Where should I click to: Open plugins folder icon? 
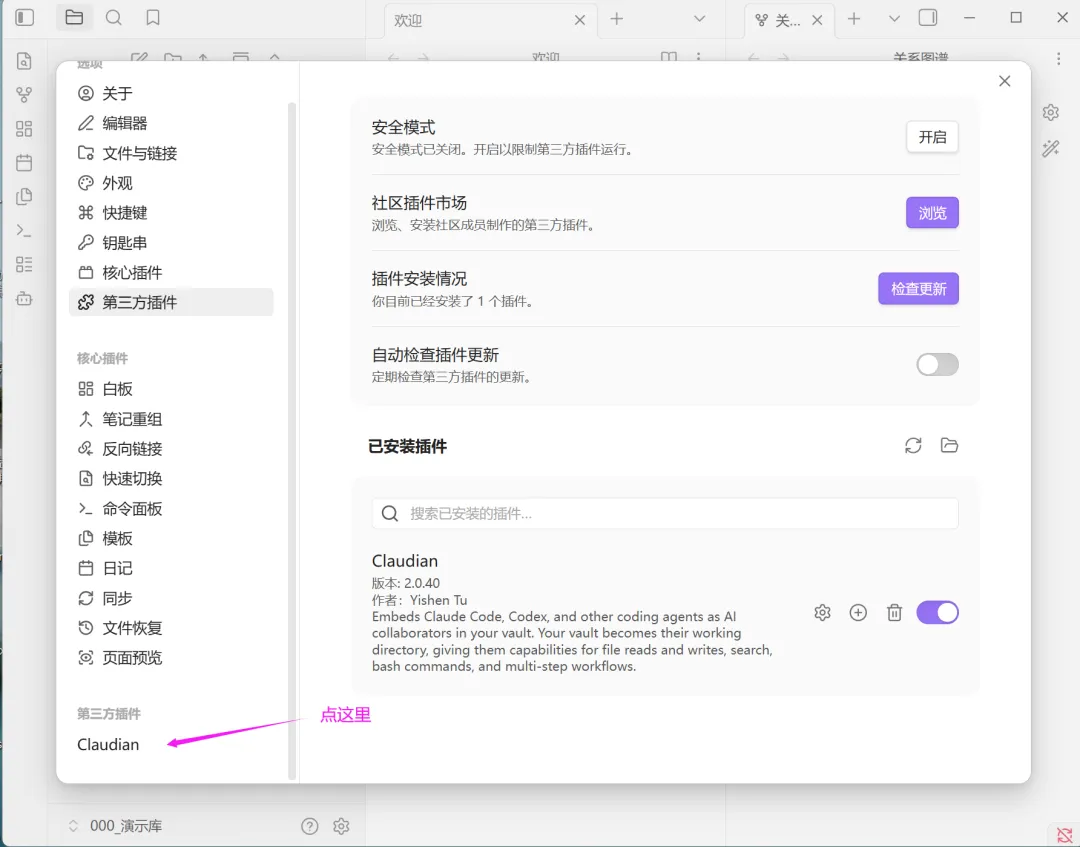pos(949,446)
